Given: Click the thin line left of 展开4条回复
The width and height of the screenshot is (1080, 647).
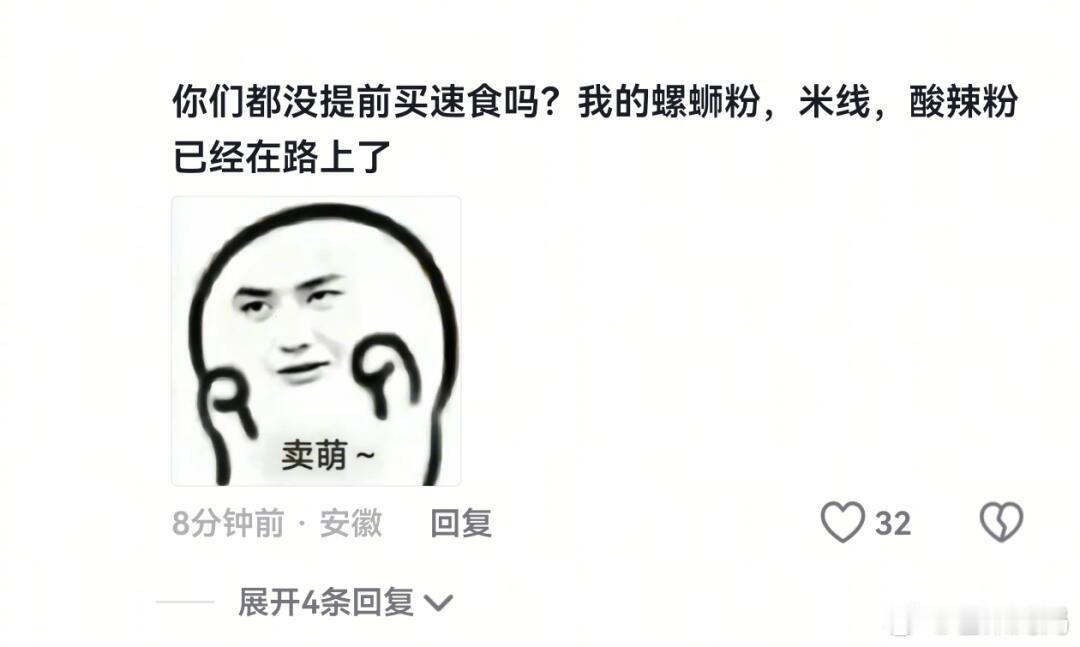Looking at the screenshot, I should click(185, 602).
